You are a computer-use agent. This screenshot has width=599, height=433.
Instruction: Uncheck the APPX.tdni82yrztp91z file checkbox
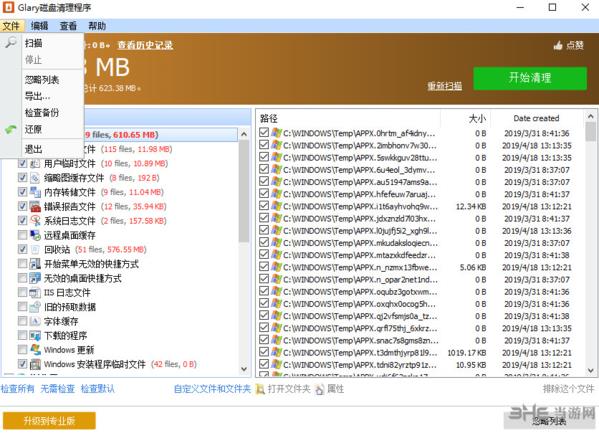[264, 364]
